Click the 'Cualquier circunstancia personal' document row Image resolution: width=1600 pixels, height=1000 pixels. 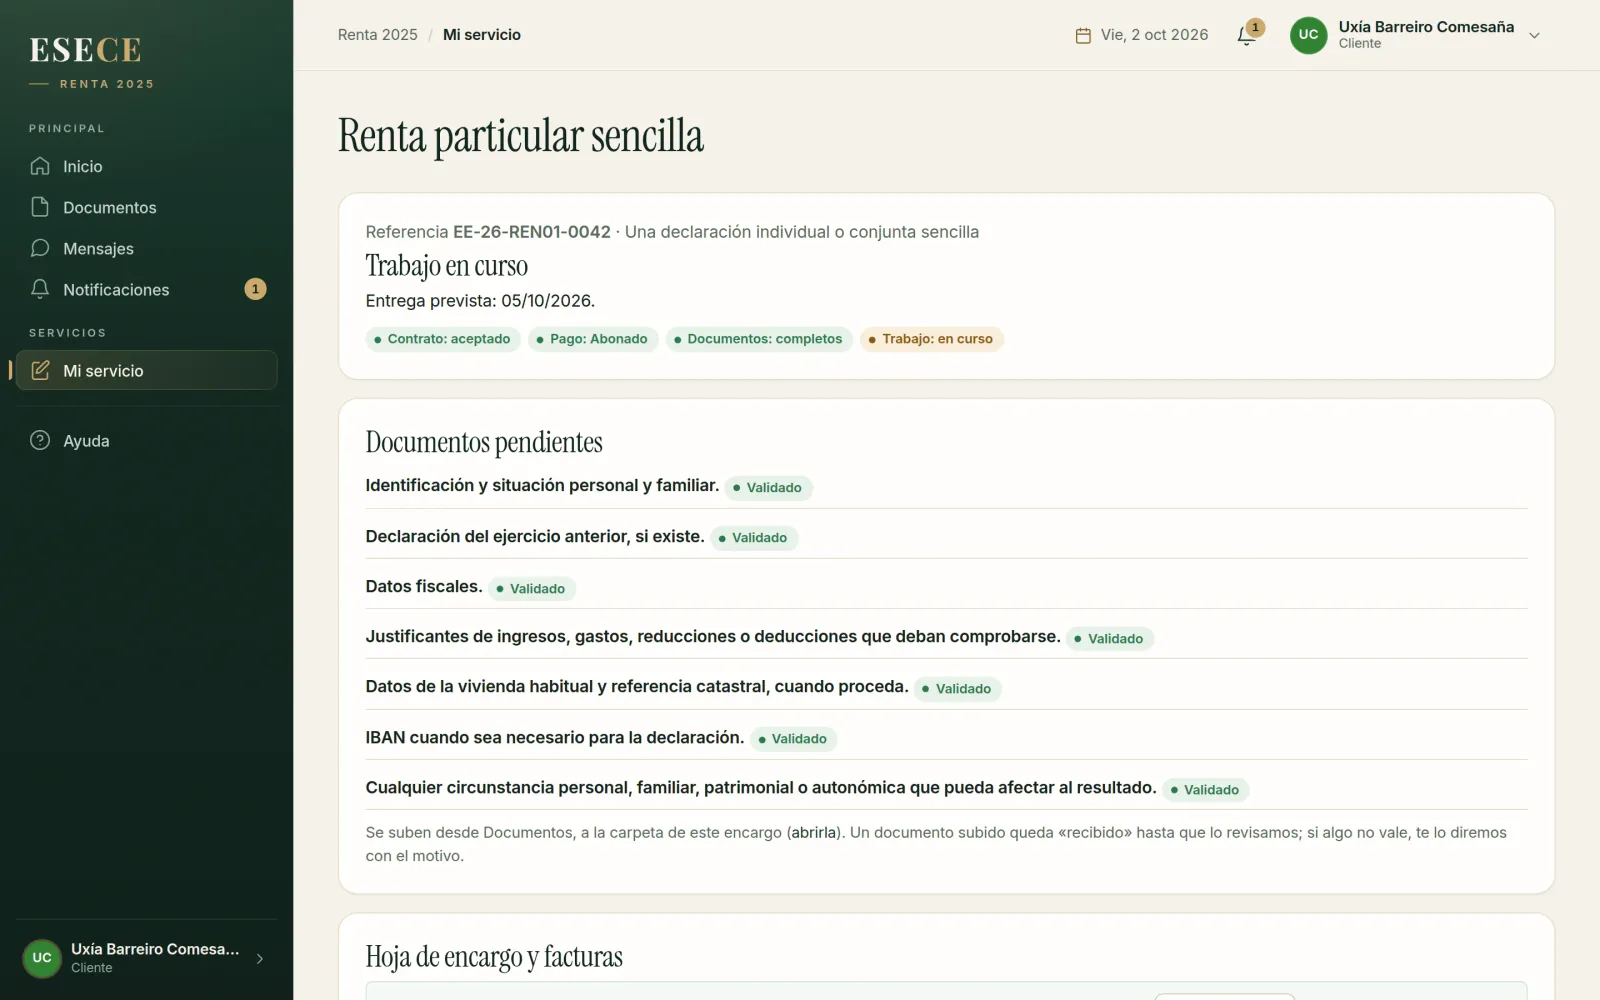946,788
